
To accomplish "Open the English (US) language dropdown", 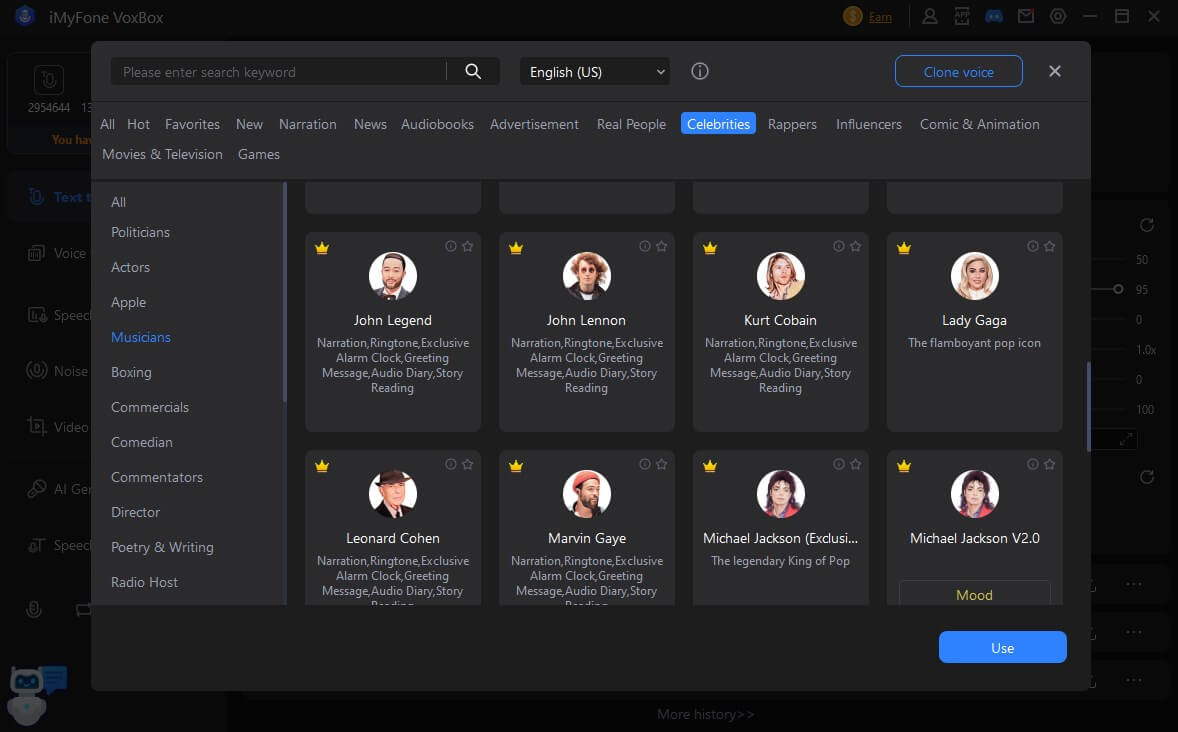I will (x=594, y=71).
